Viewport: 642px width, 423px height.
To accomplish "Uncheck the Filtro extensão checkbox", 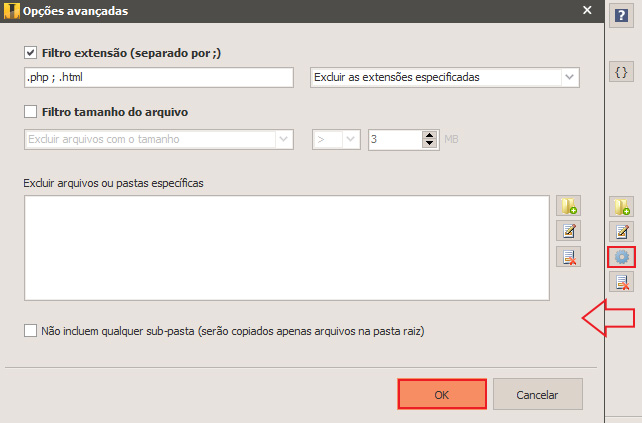I will pos(30,53).
